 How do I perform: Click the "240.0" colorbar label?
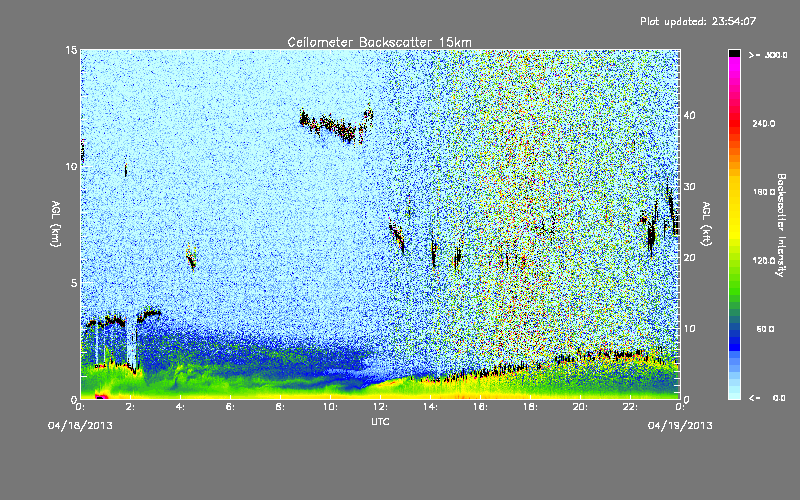click(x=764, y=123)
